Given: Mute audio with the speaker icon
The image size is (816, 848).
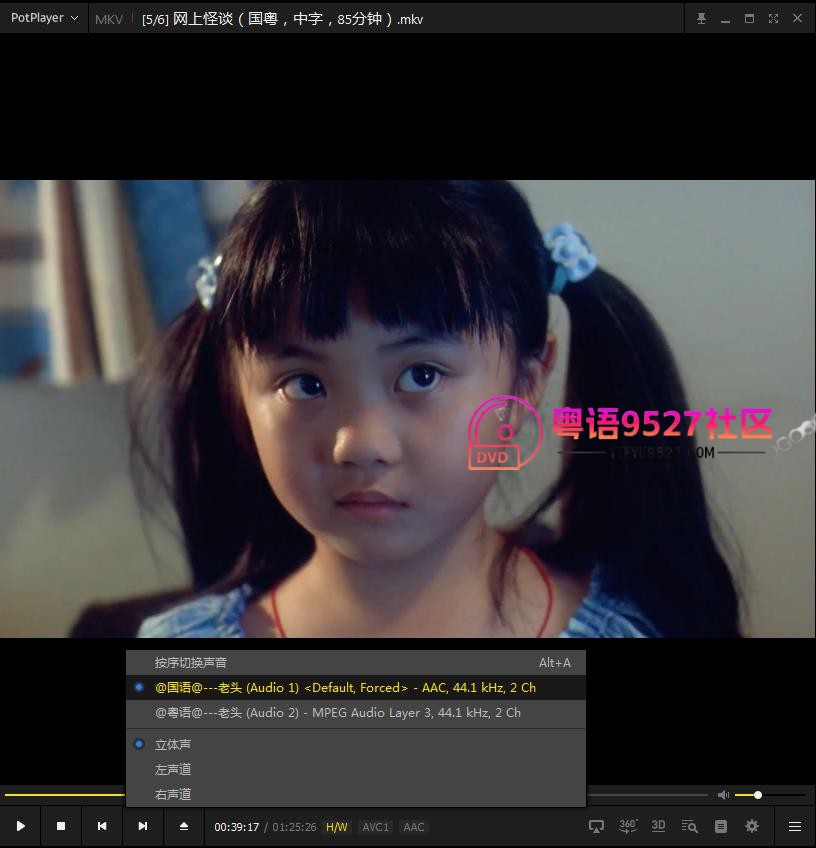Looking at the screenshot, I should coord(723,794).
